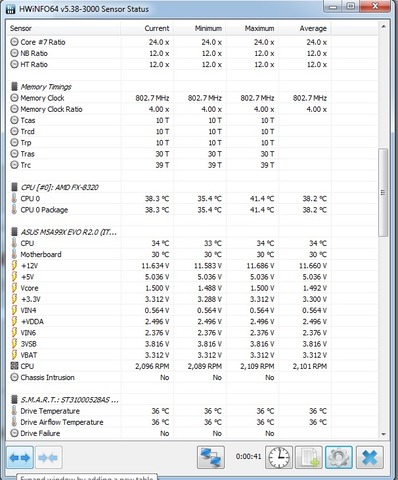Select the +VDDA row label

click(32, 322)
